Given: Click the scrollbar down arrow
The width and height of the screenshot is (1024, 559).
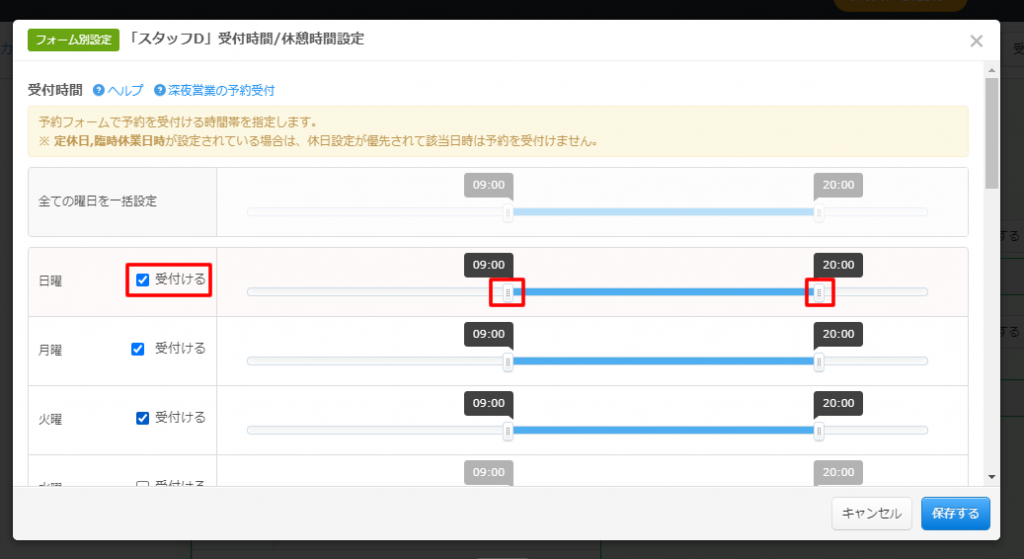Looking at the screenshot, I should point(991,477).
